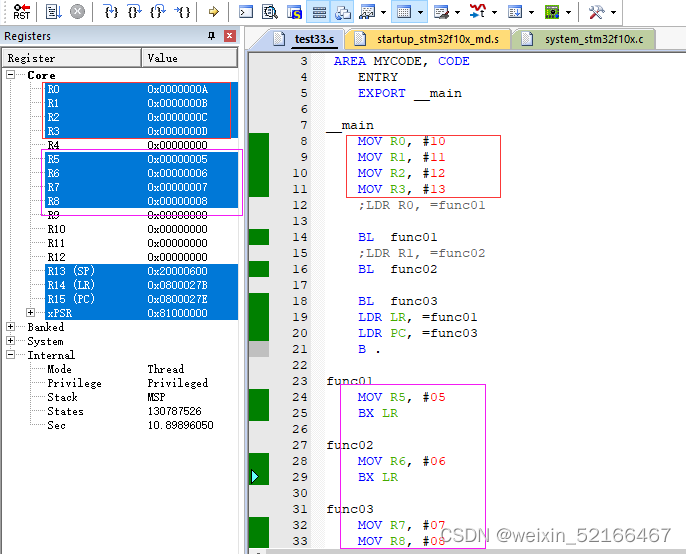The image size is (686, 554).
Task: Open the Serial windows icon
Action: 441,12
